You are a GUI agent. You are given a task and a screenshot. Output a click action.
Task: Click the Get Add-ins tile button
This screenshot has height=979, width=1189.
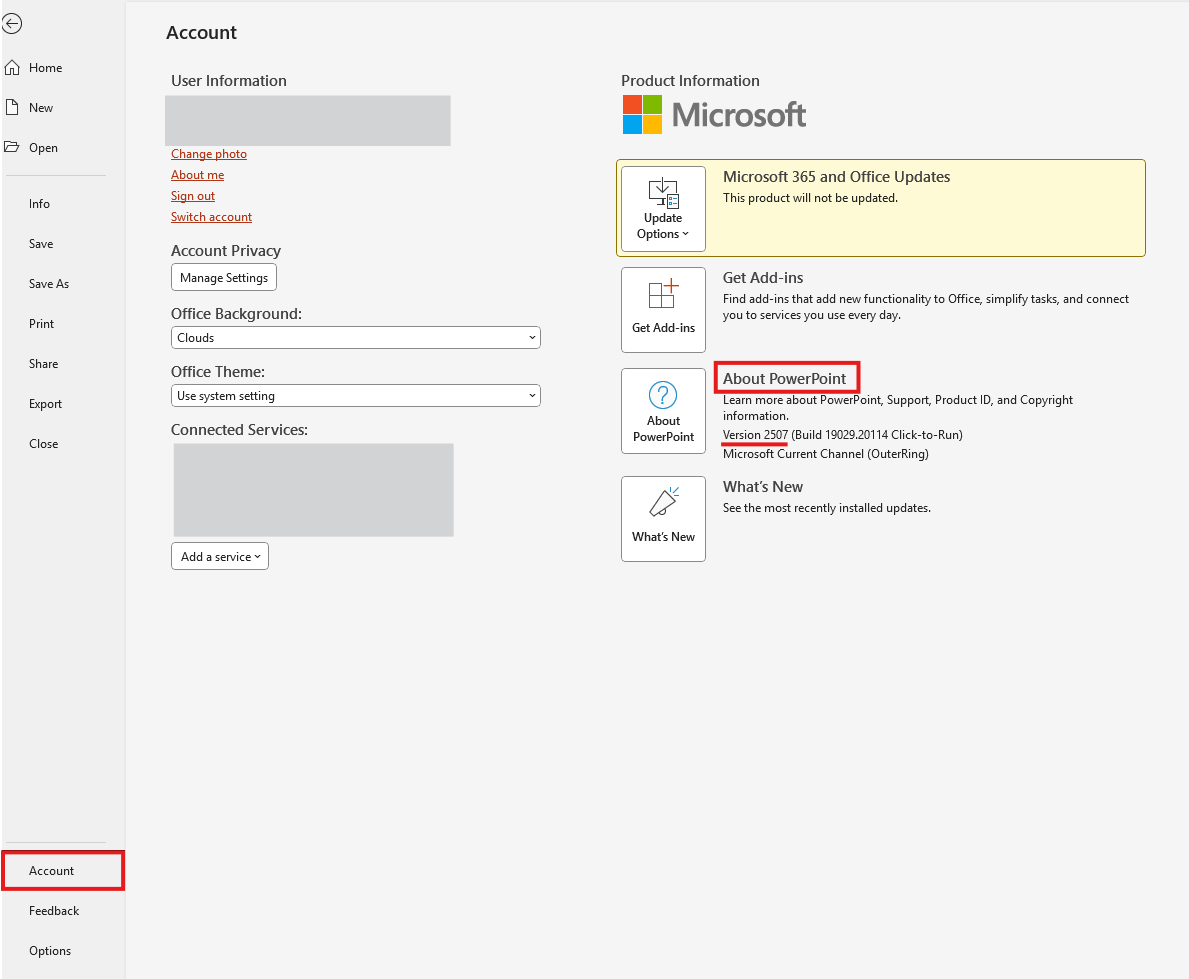point(663,309)
